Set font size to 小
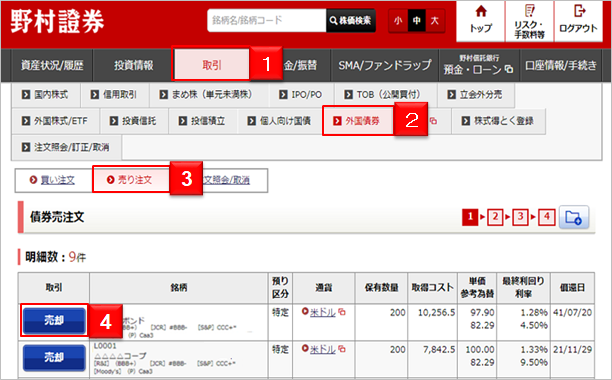The height and width of the screenshot is (380, 612). (x=398, y=21)
